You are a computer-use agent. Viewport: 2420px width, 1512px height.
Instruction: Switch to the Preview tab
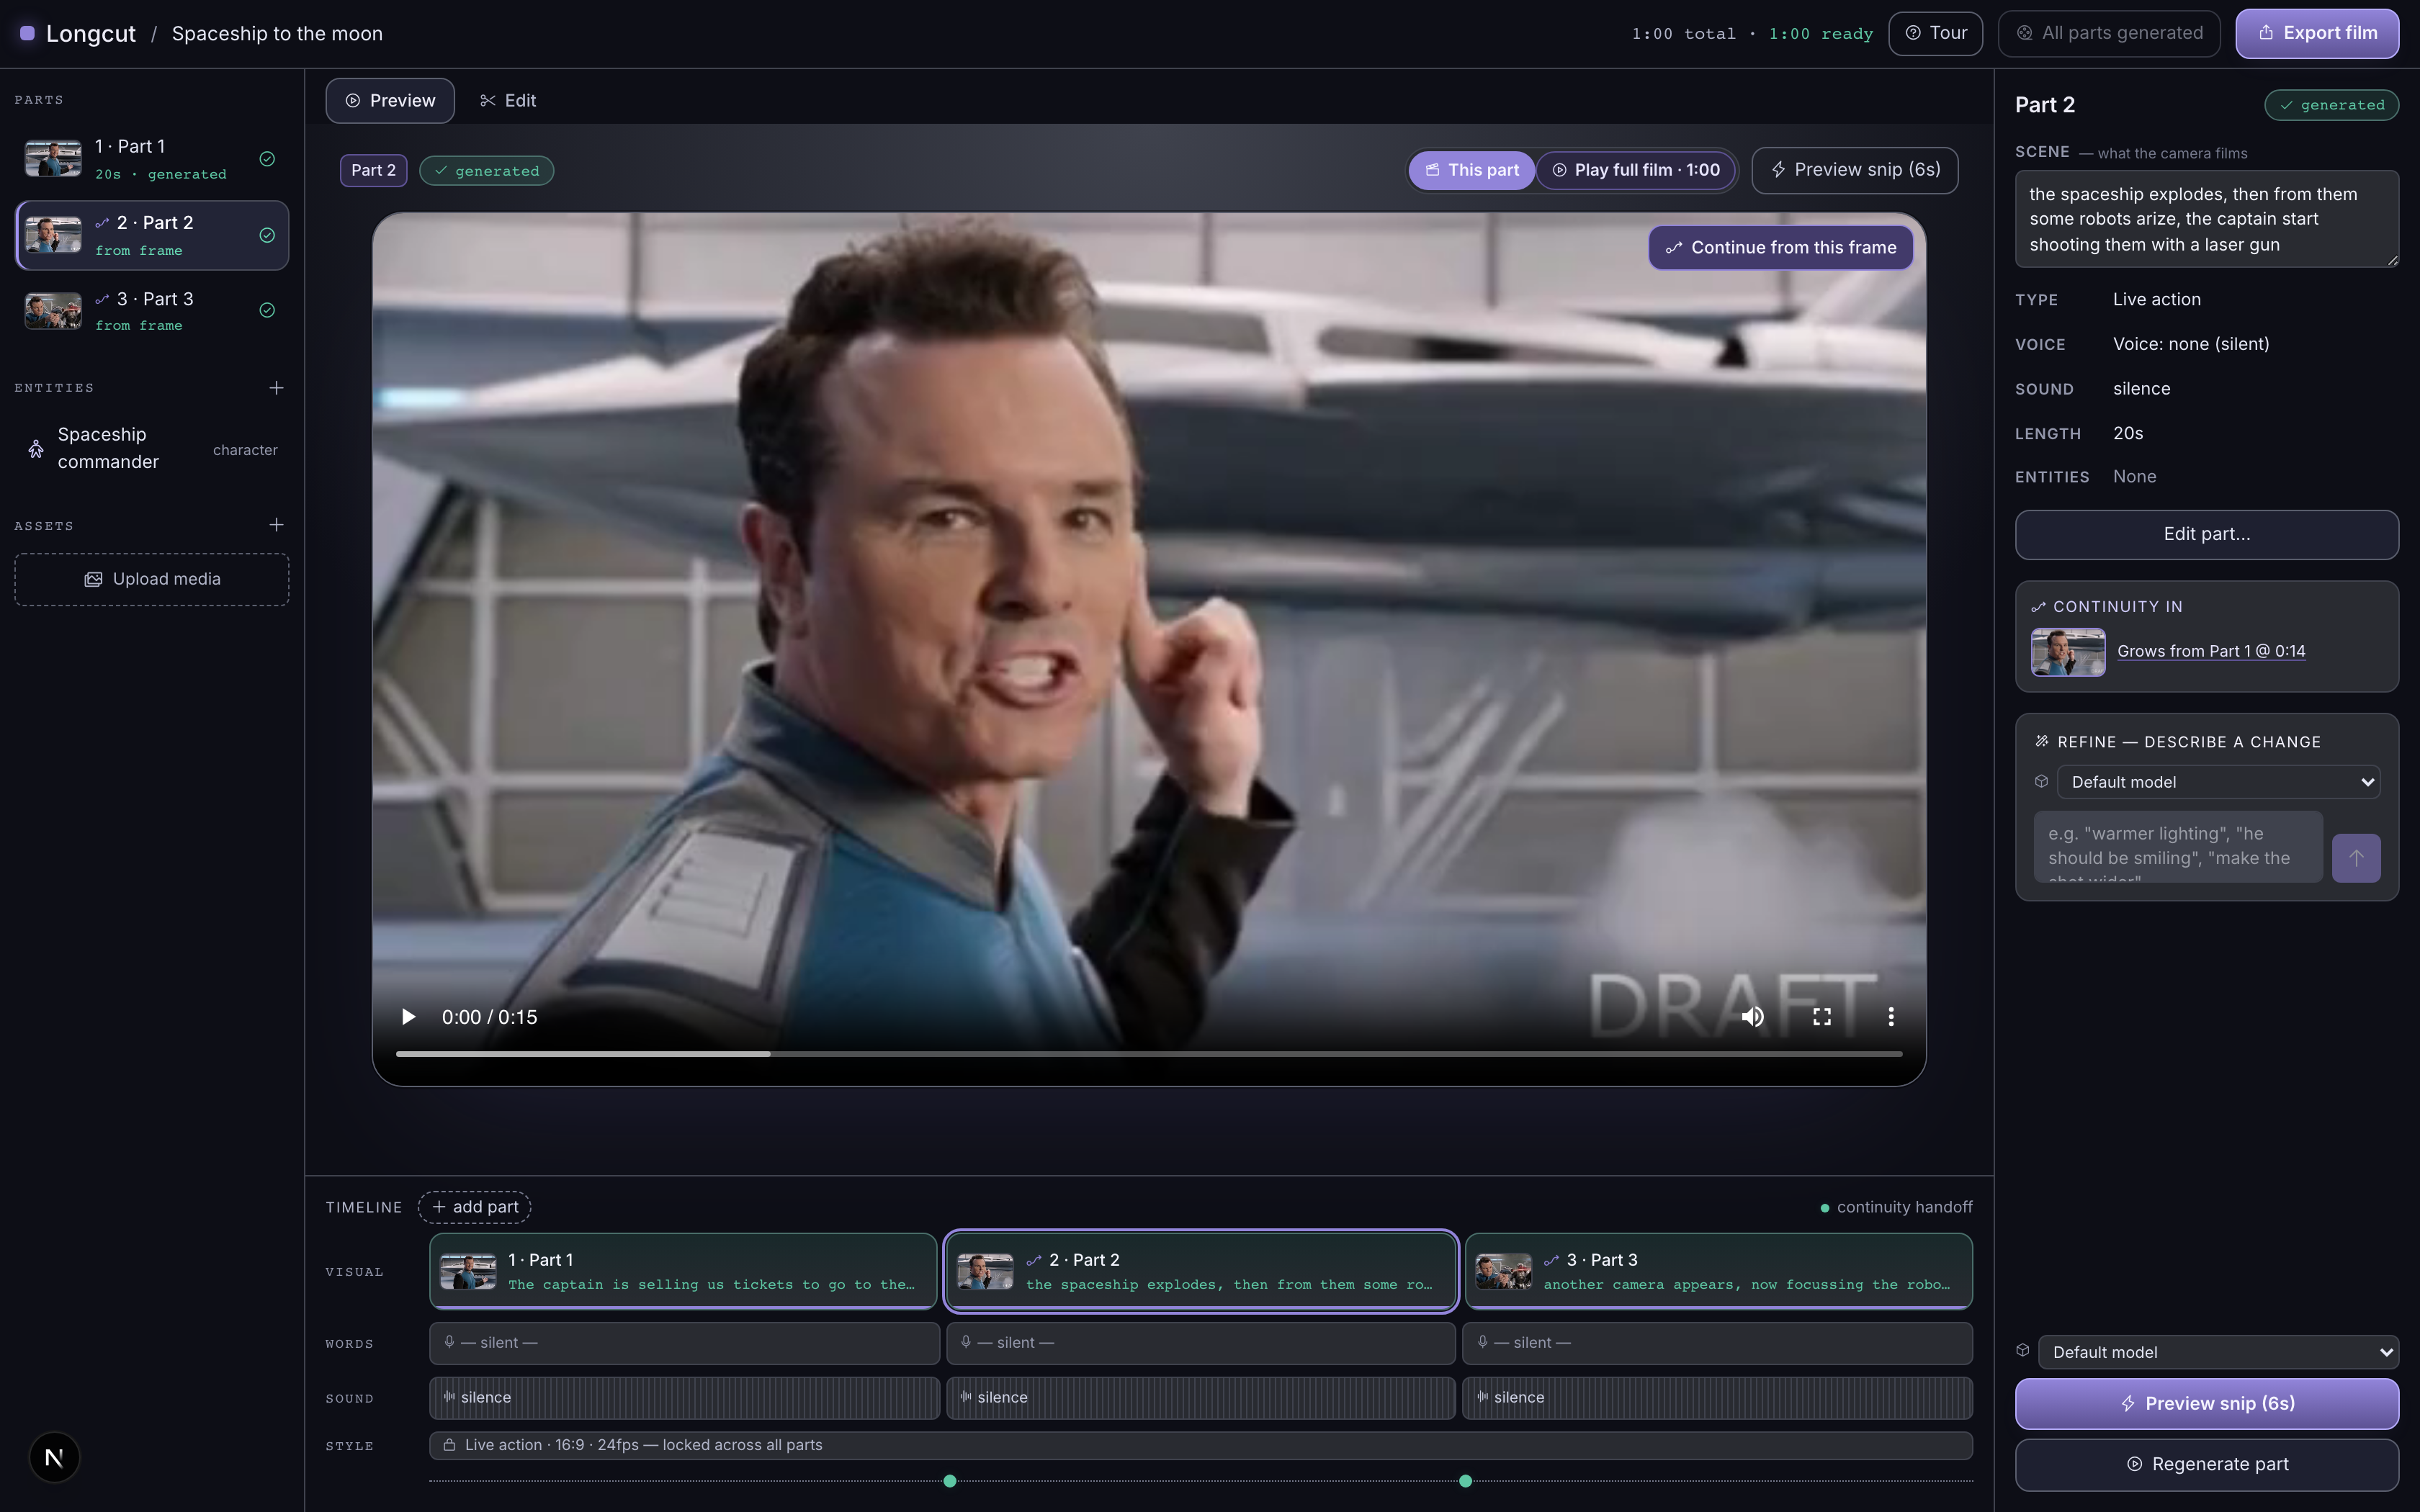[390, 101]
